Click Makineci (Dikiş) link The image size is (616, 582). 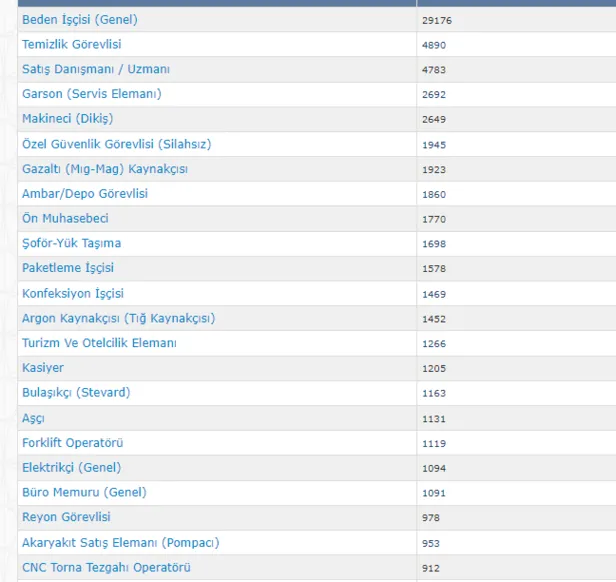(x=68, y=119)
